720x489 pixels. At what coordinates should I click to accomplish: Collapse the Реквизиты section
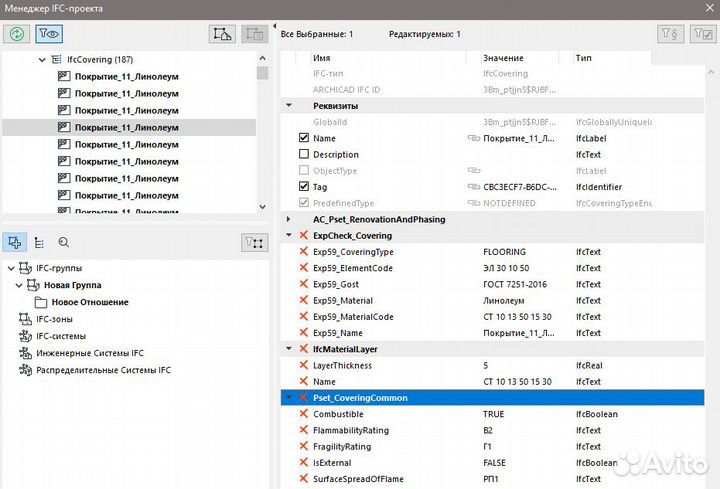(289, 105)
